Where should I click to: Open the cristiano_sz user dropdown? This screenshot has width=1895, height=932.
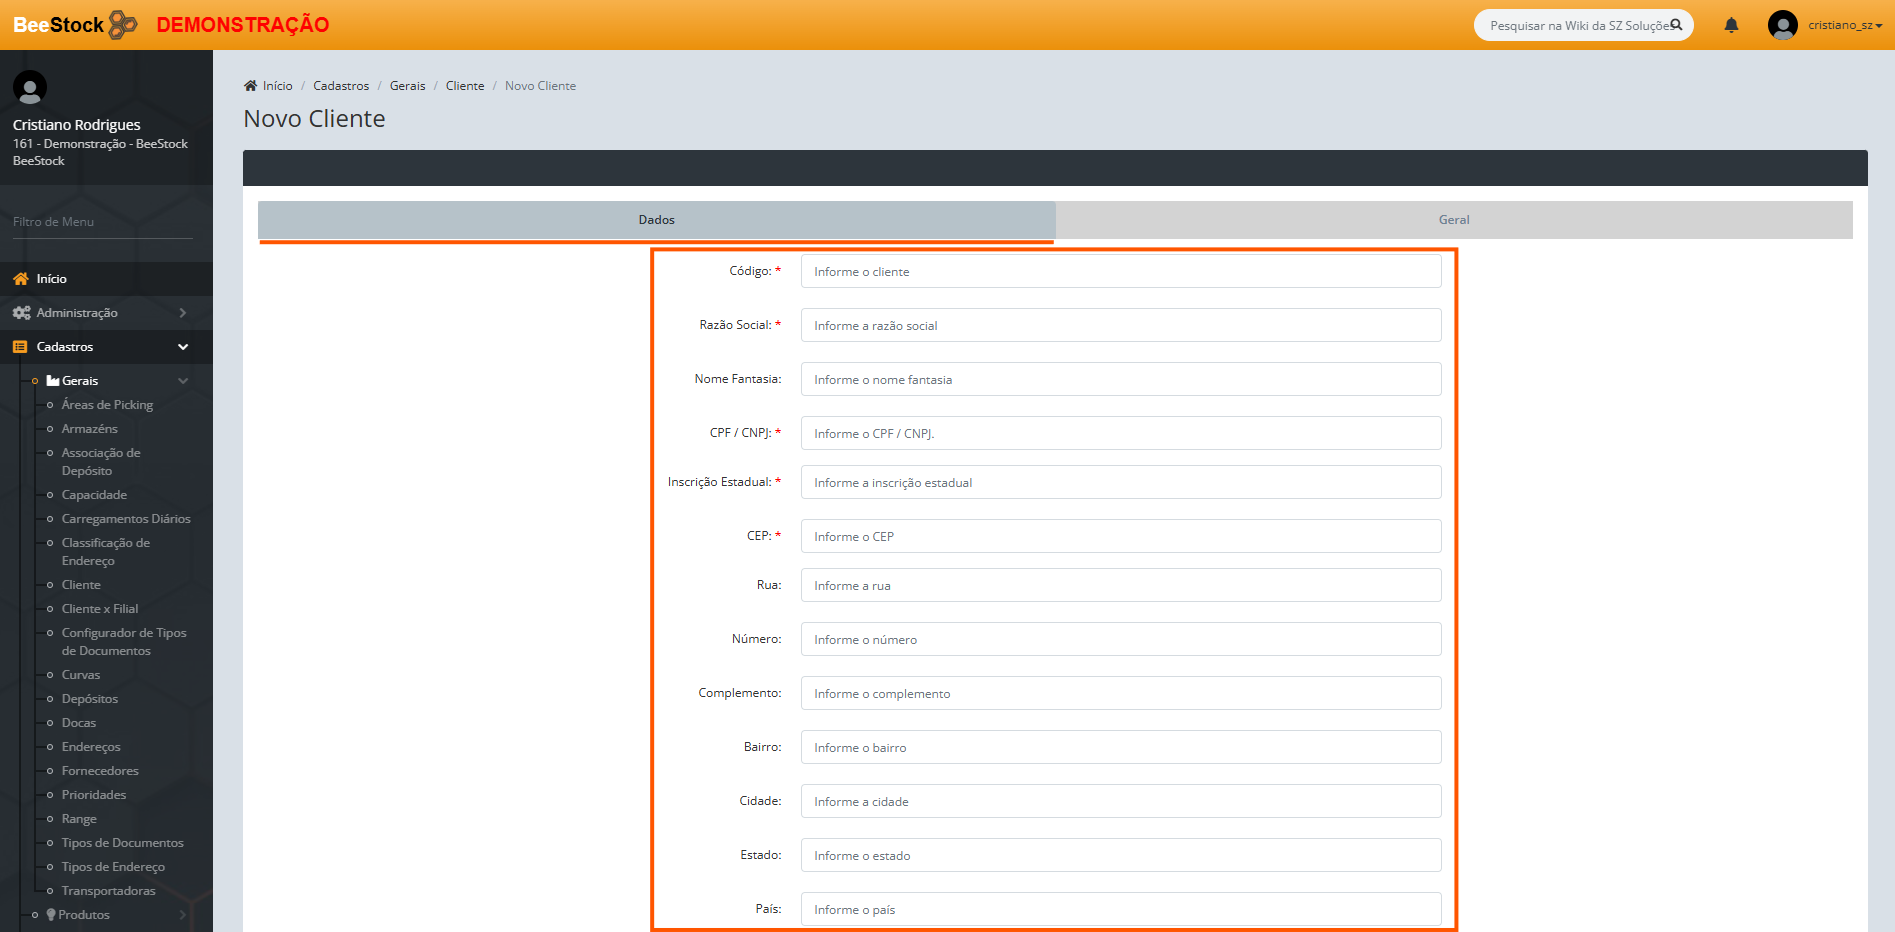click(x=1845, y=25)
